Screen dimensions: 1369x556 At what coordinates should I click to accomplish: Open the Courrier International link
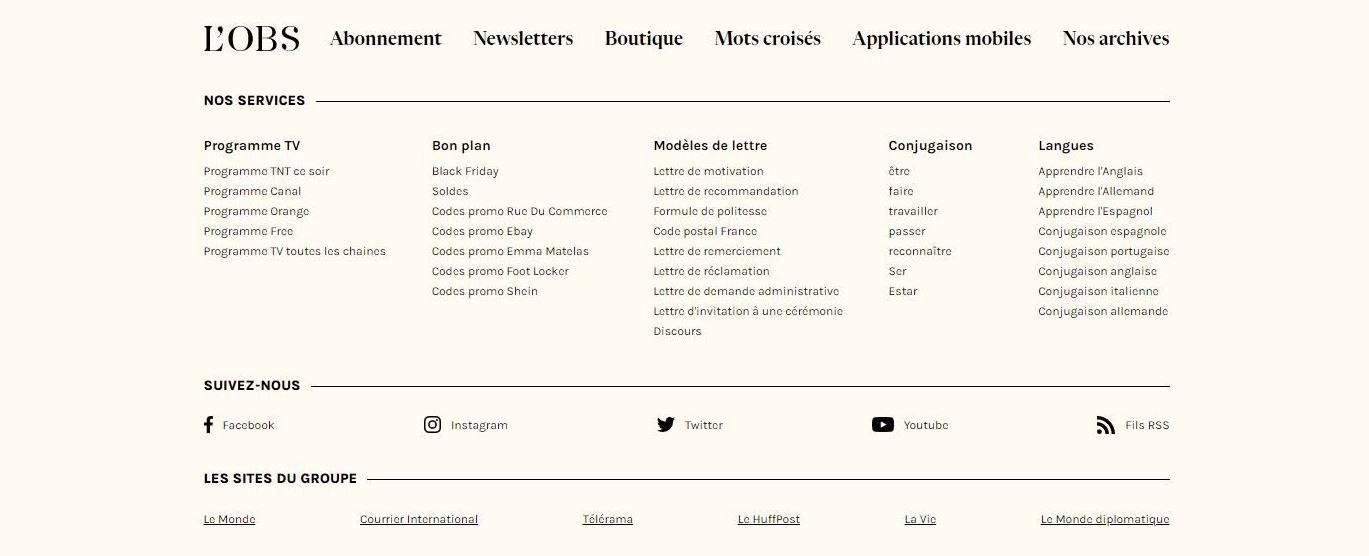(x=419, y=520)
